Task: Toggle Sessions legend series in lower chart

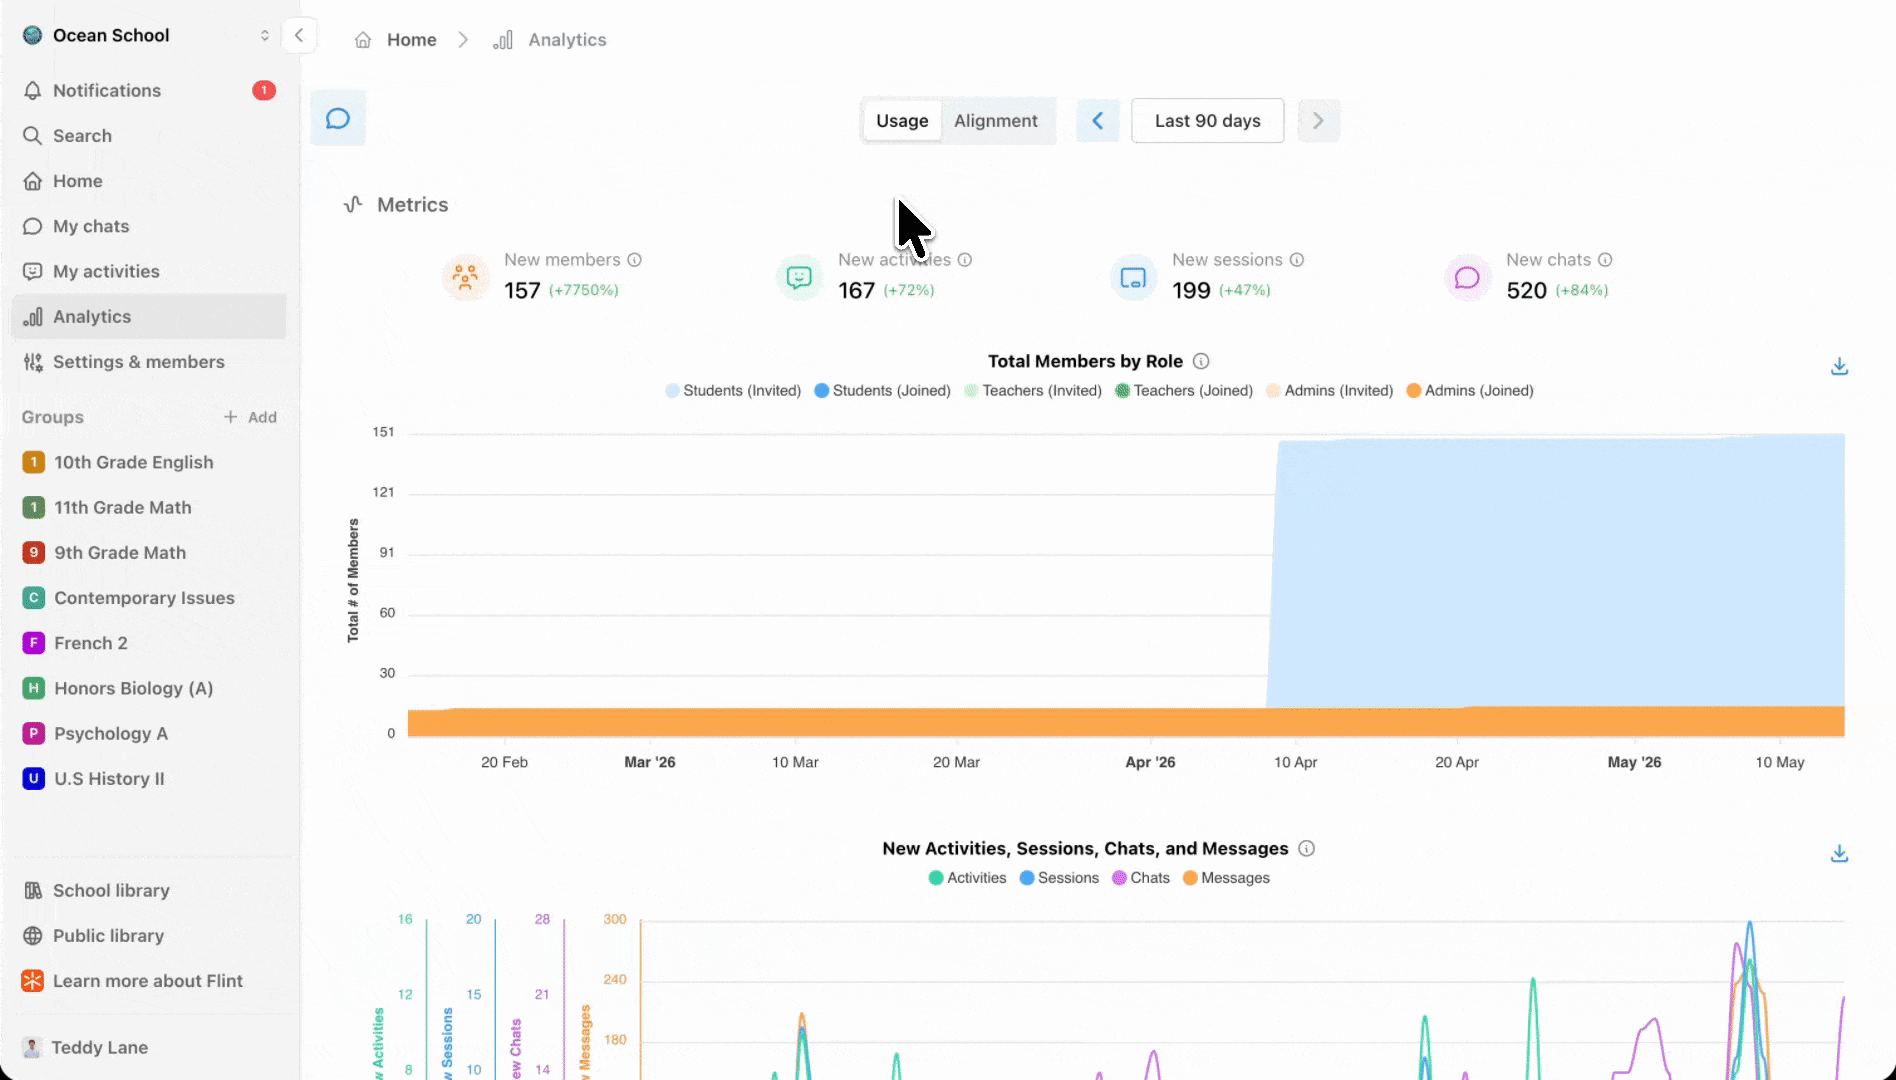Action: tap(1059, 878)
